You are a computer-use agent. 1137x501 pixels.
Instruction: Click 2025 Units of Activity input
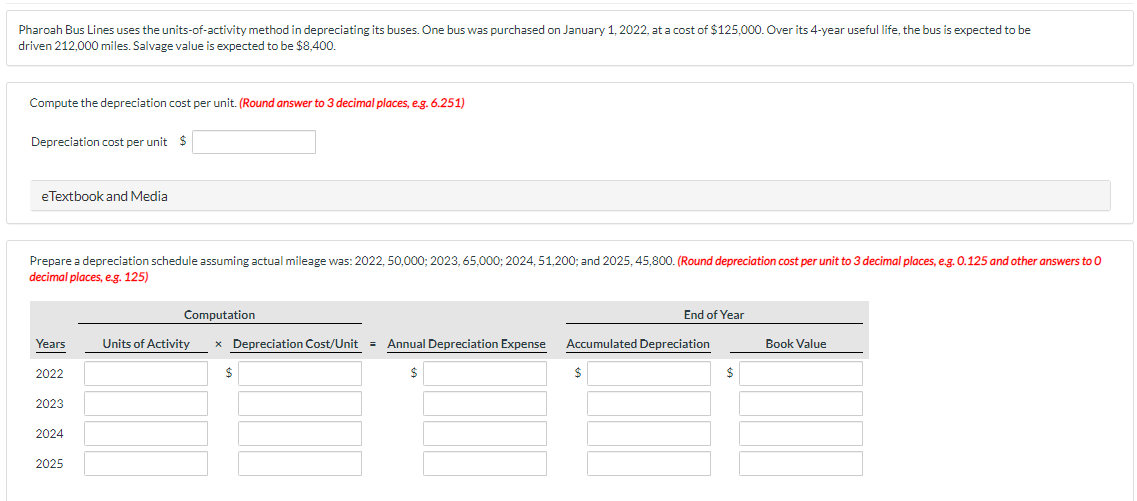[146, 464]
